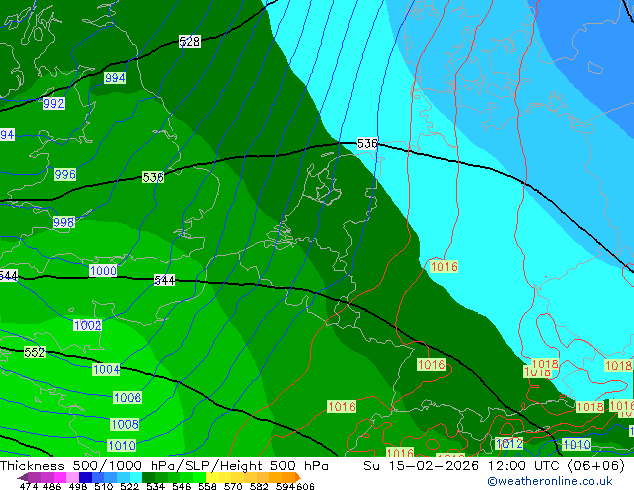The height and width of the screenshot is (490, 634).
Task: Pick the darkest green legend swatch
Action: tap(148, 477)
